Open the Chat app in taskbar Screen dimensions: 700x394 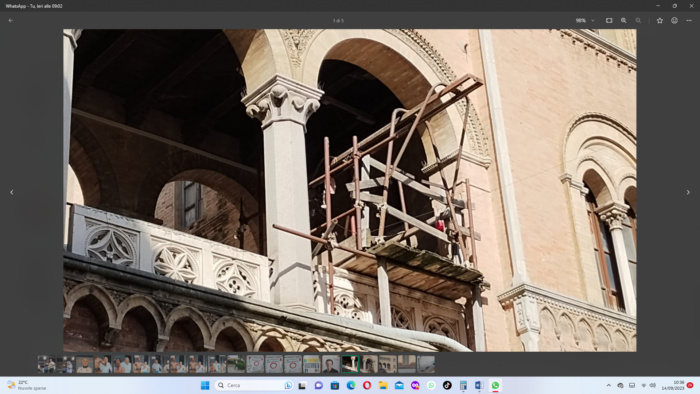point(318,386)
